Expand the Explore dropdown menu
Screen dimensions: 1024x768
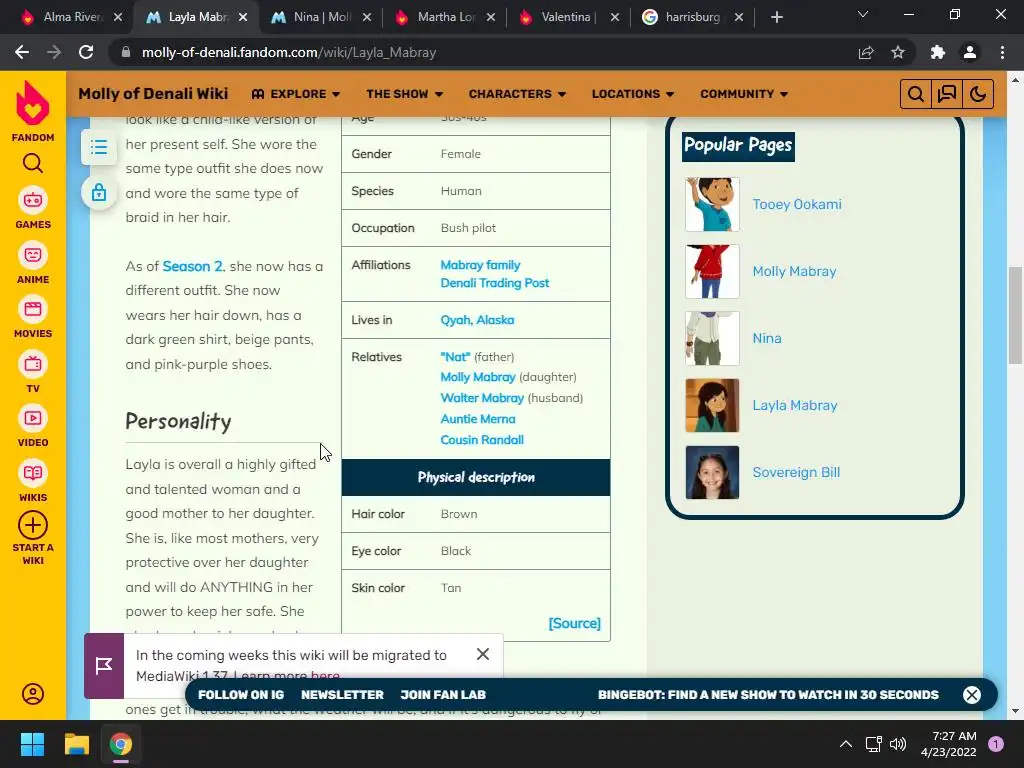point(296,94)
